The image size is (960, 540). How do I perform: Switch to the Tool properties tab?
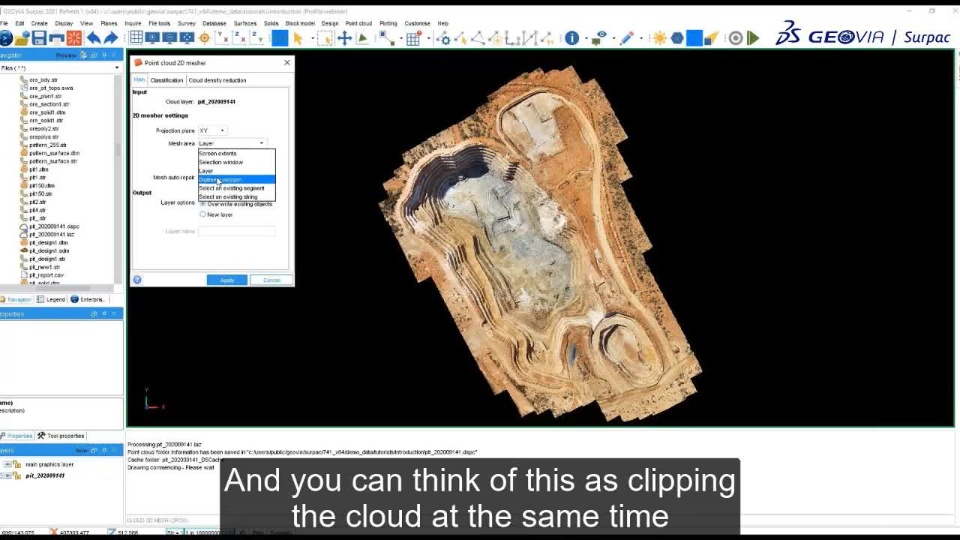click(x=61, y=436)
